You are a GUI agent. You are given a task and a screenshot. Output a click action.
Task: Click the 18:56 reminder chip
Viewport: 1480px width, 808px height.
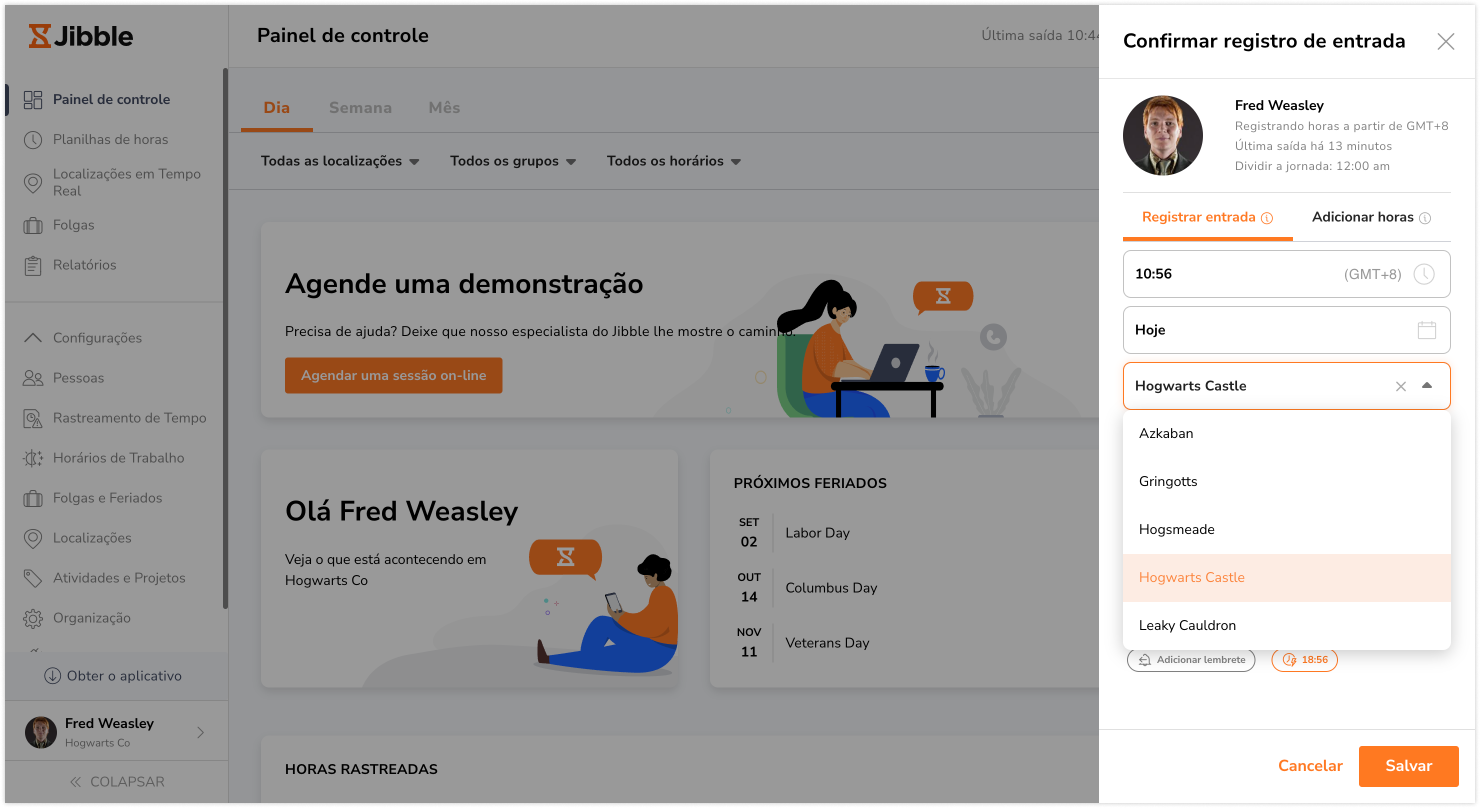(x=1304, y=660)
